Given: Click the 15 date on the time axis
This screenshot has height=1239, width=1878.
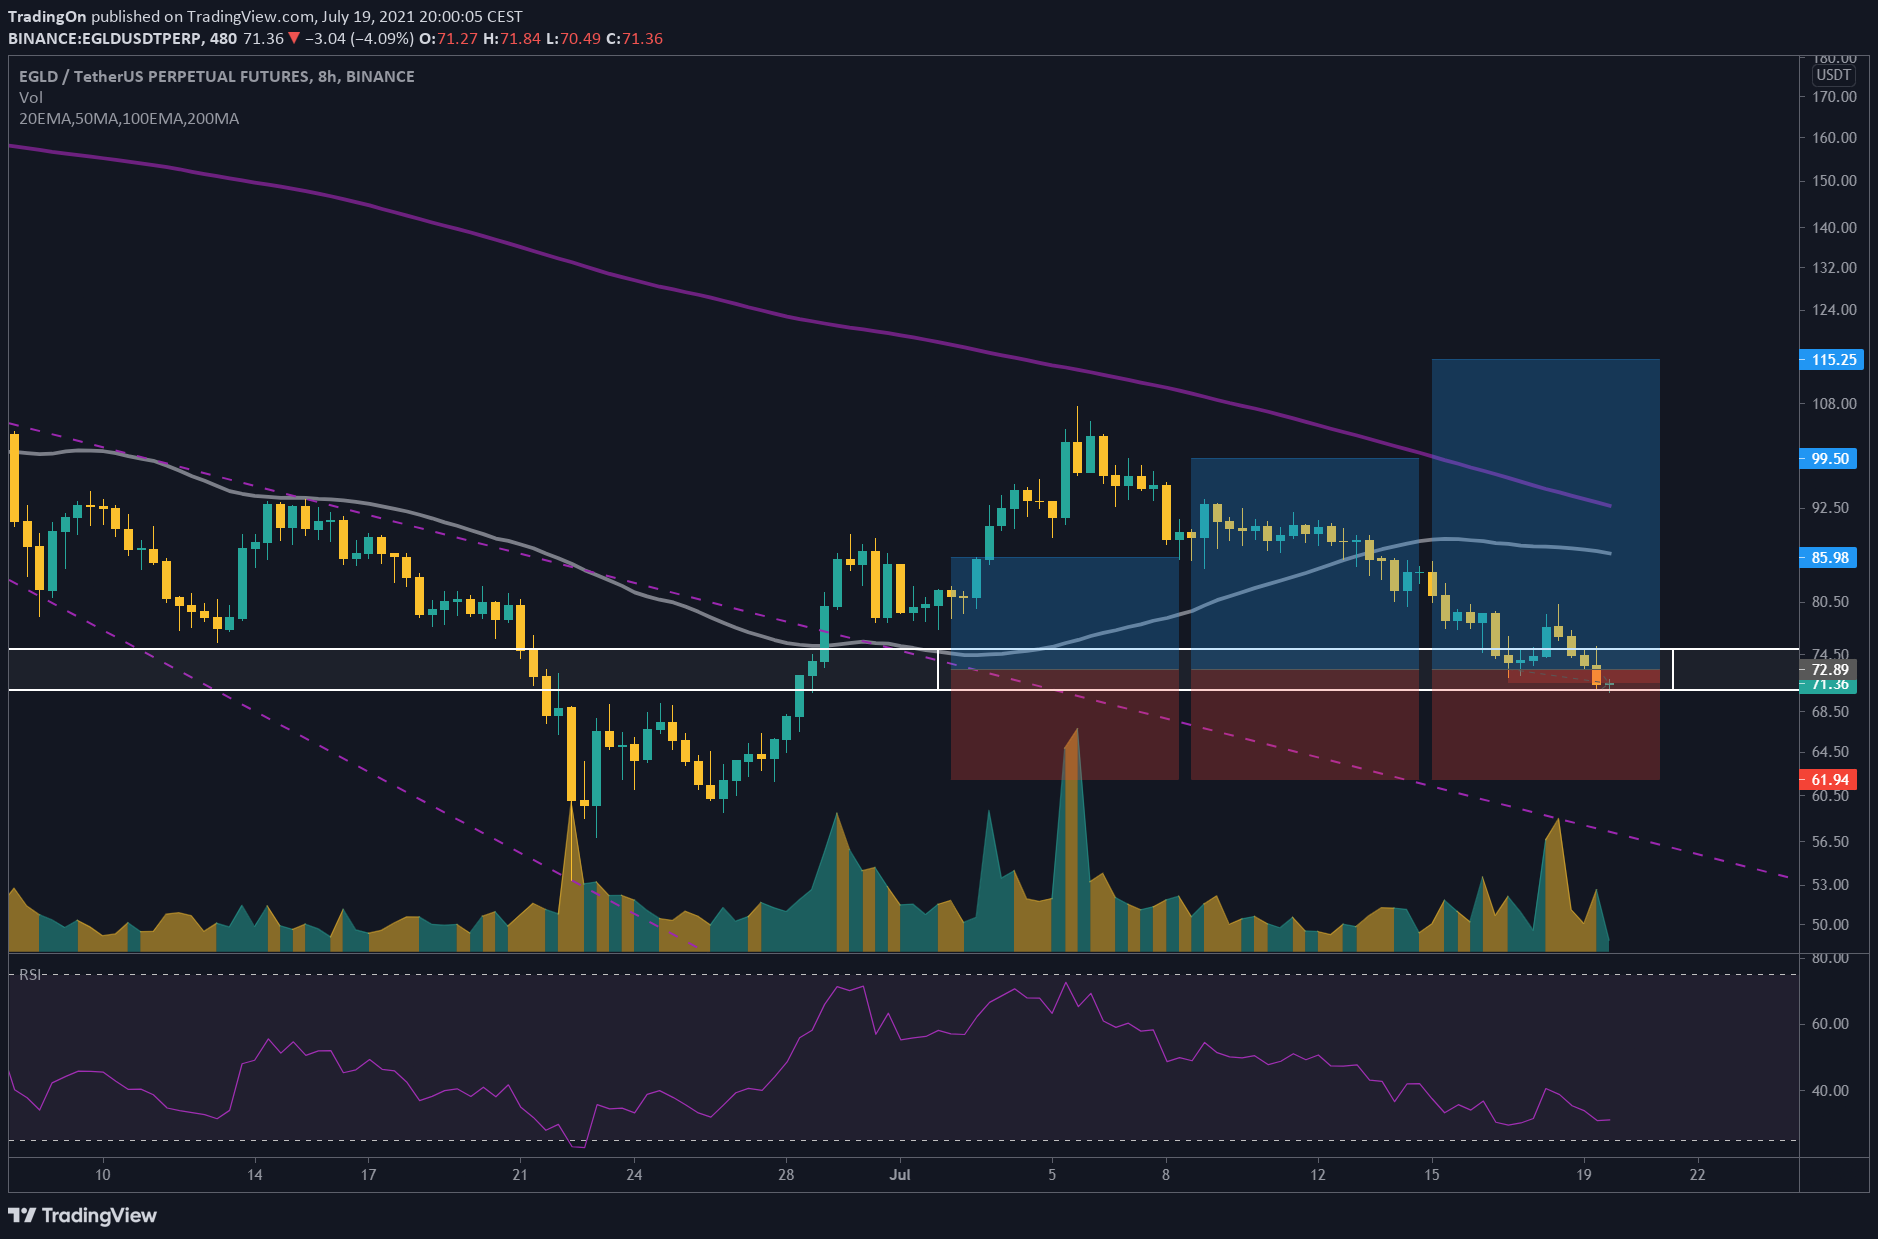Looking at the screenshot, I should (x=1432, y=1174).
